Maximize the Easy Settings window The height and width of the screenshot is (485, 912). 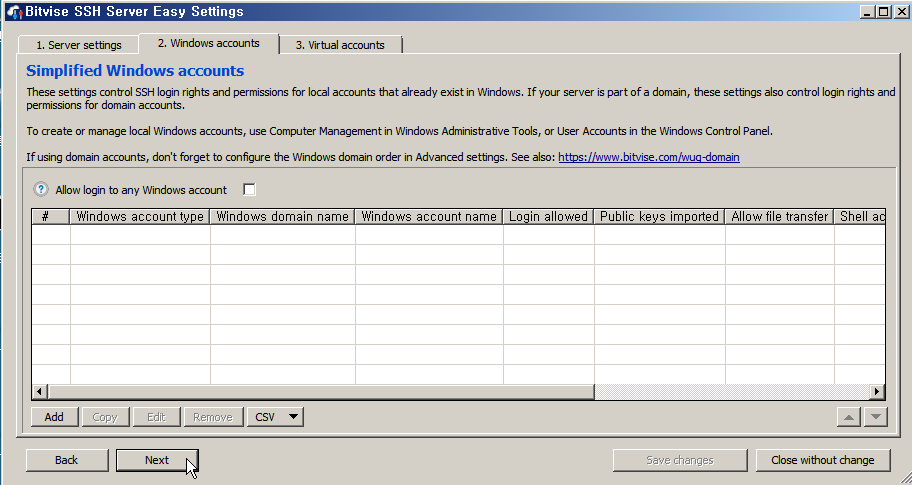click(x=883, y=12)
